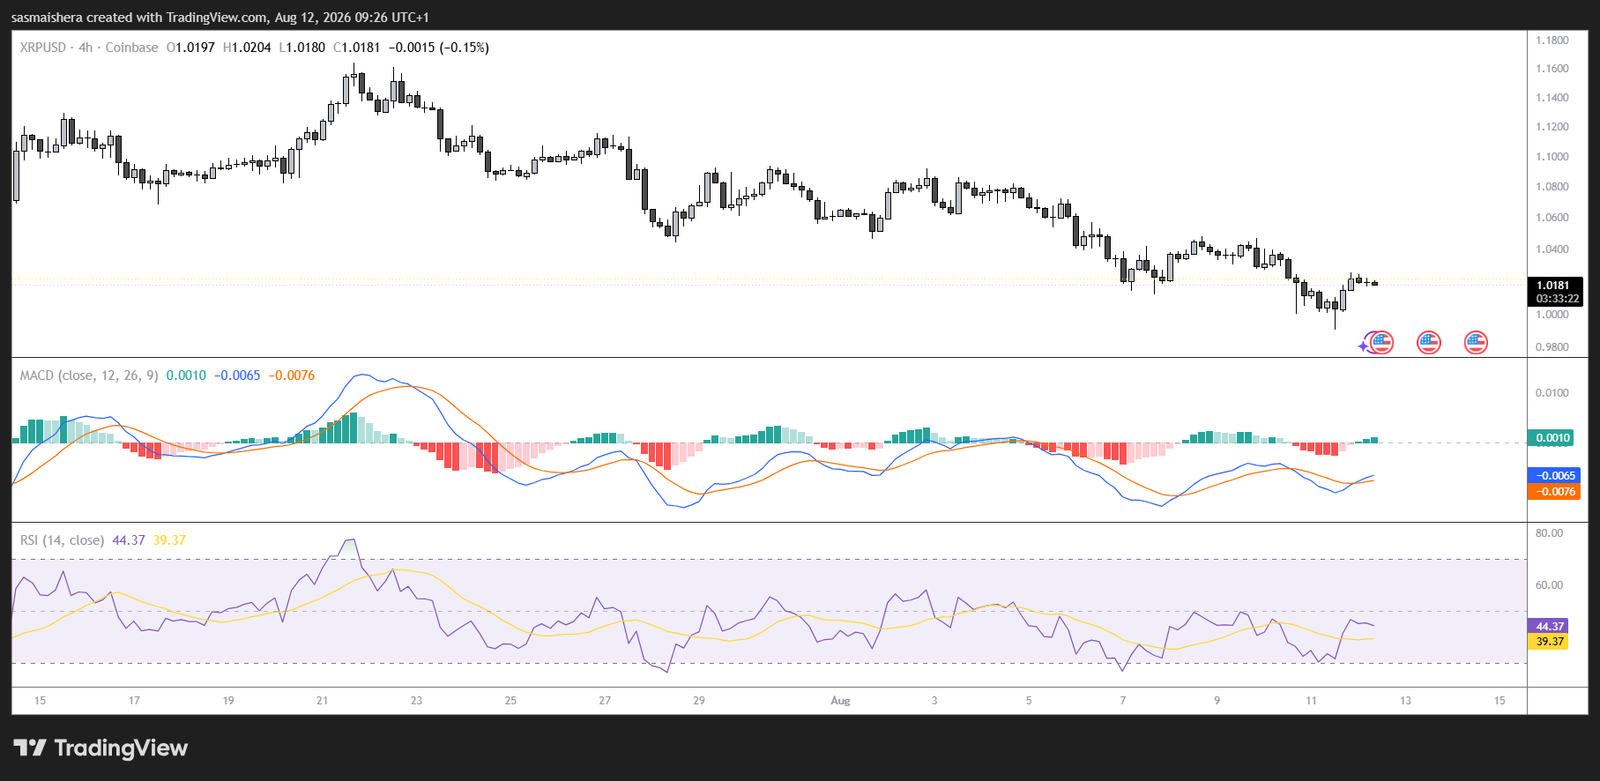This screenshot has width=1600, height=781.
Task: Open the rightmost US flag economic event marker
Action: coord(1476,343)
